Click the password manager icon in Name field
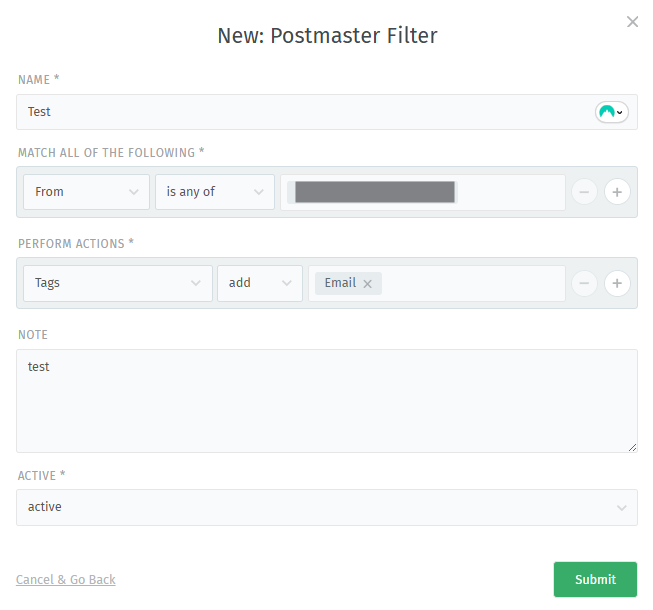The width and height of the screenshot is (653, 610). [611, 112]
